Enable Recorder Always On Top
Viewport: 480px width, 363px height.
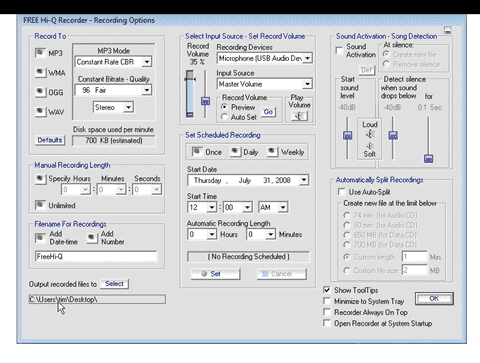327,312
